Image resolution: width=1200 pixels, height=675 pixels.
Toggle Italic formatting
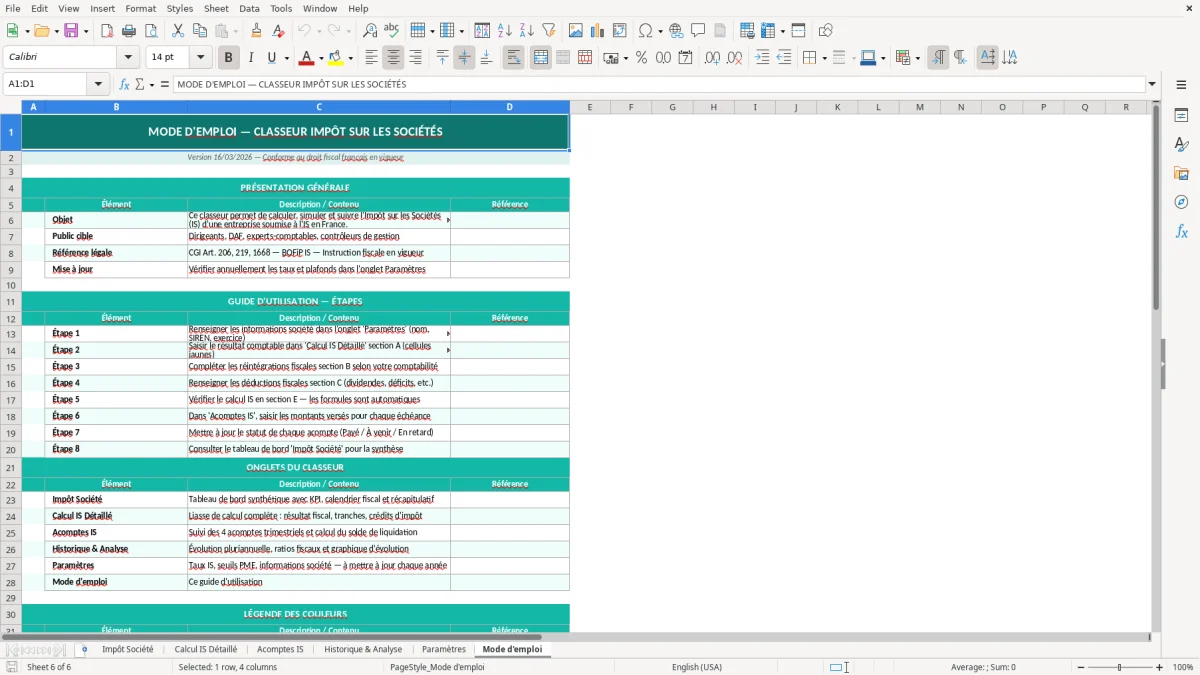pyautogui.click(x=250, y=58)
